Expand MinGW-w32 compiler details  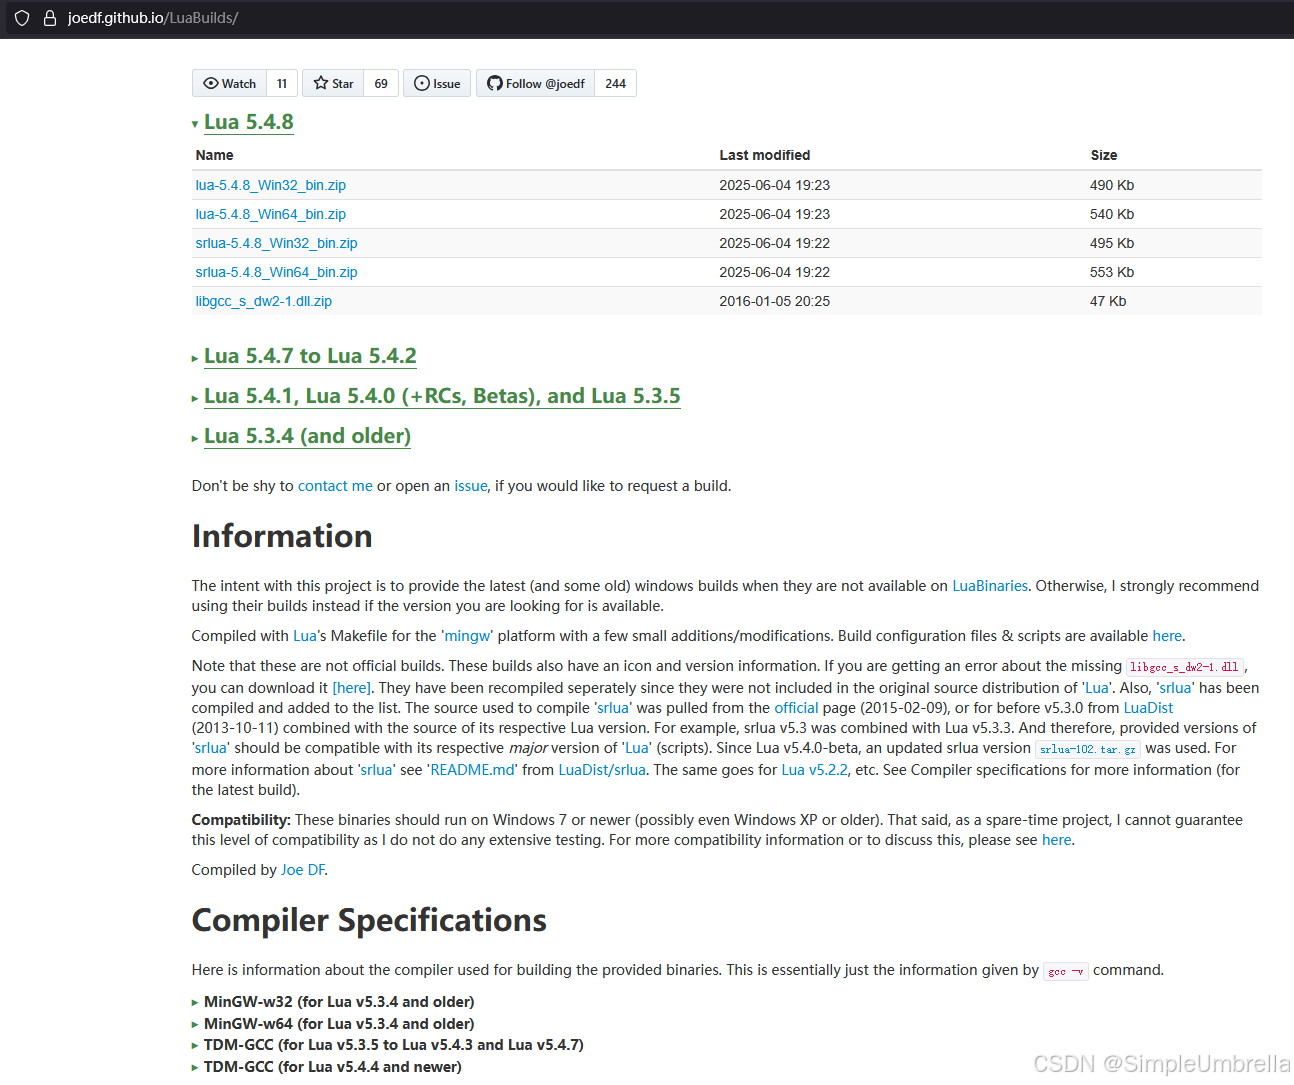[339, 1002]
